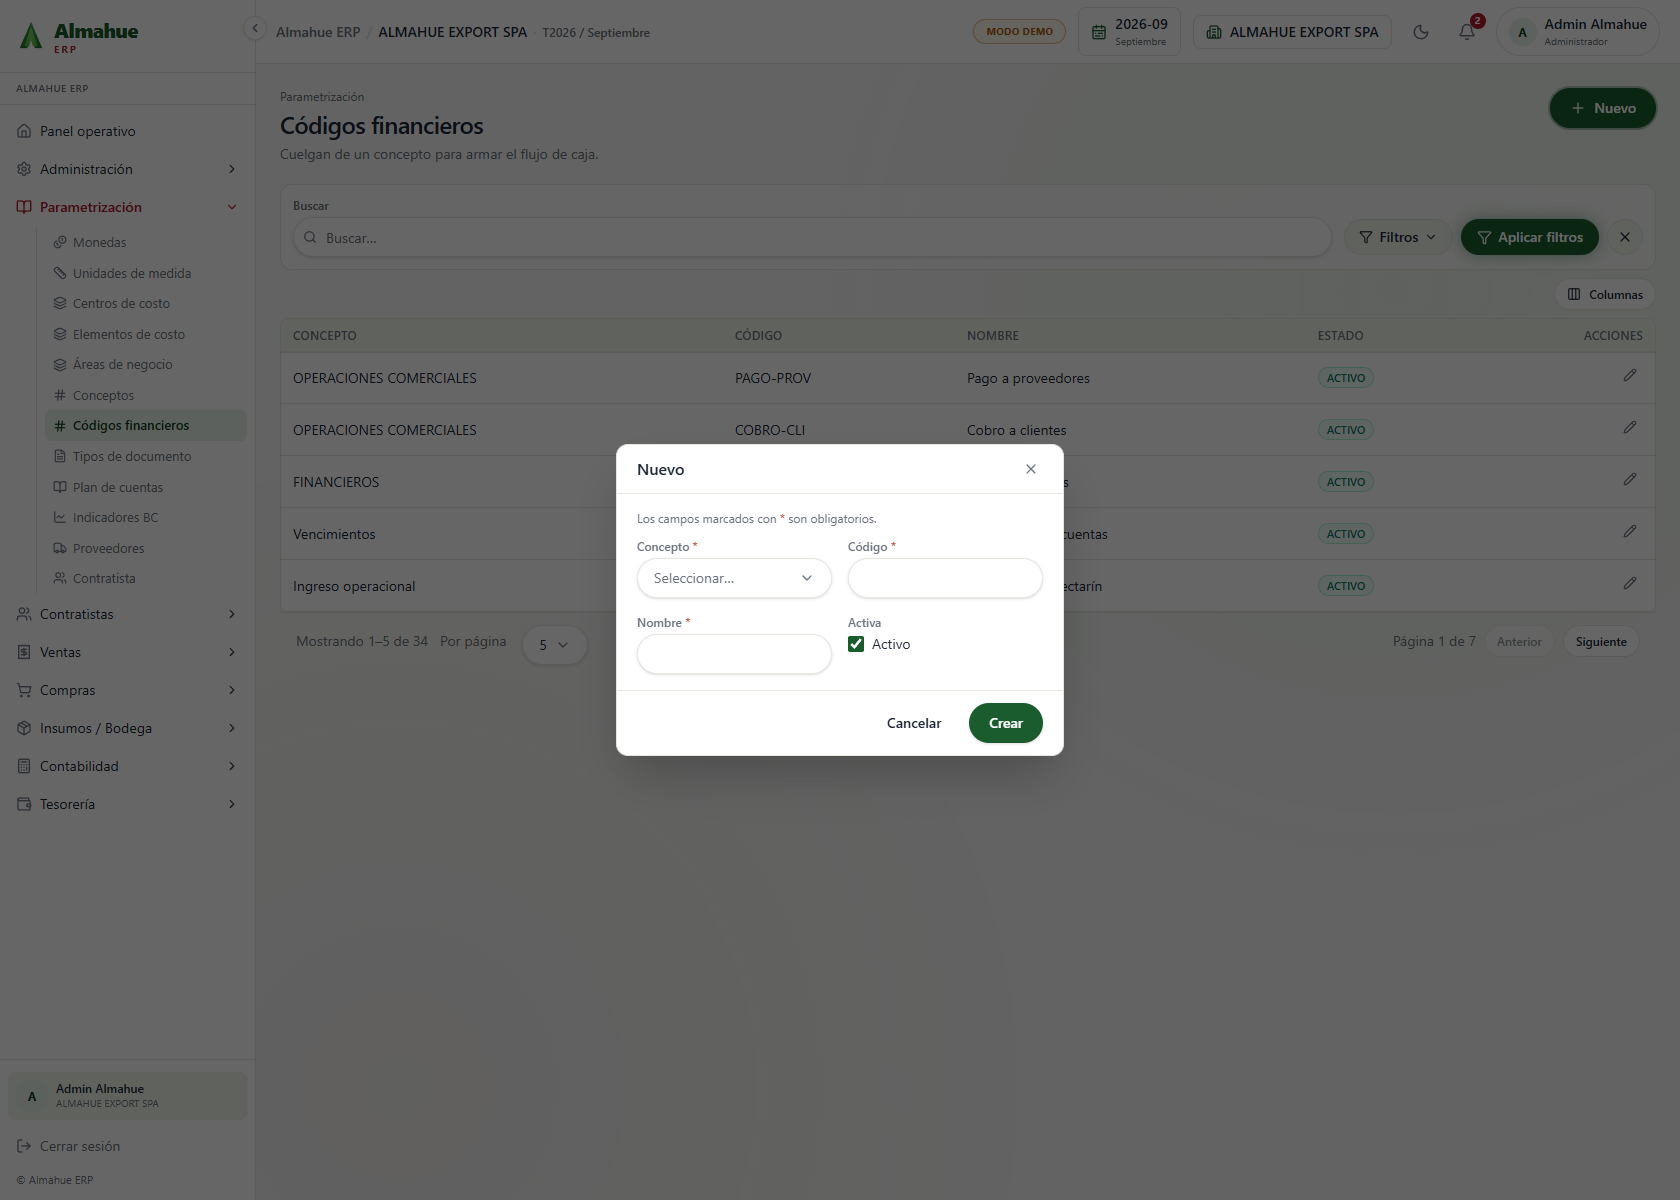The image size is (1680, 1200).
Task: Click the Aplicar filtros button
Action: [x=1529, y=237]
